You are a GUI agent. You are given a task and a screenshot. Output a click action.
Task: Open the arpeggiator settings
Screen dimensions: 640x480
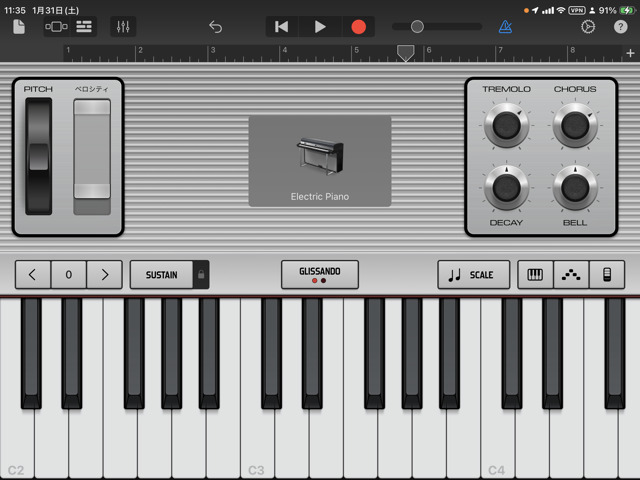click(571, 274)
